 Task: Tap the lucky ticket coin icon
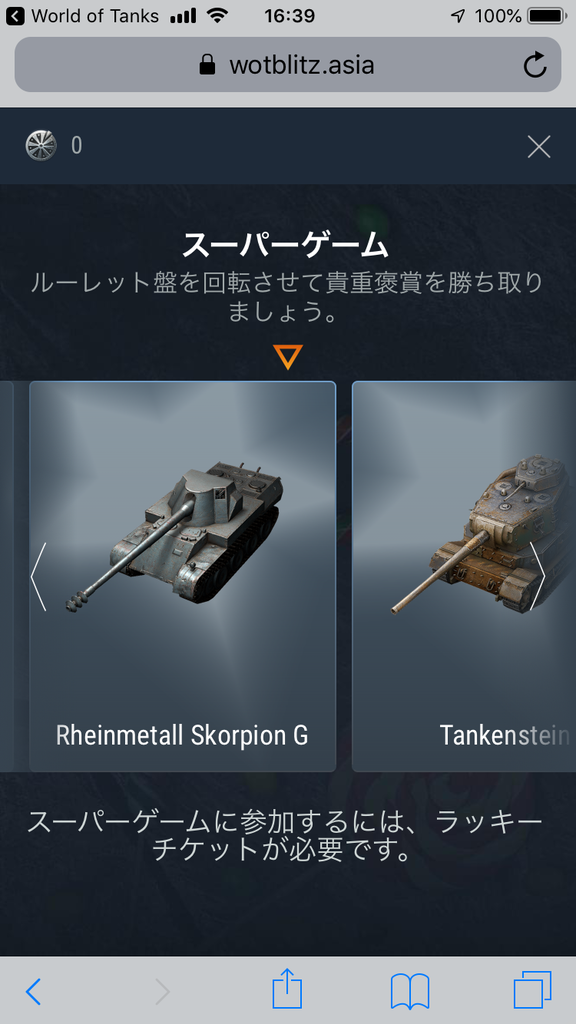point(41,146)
